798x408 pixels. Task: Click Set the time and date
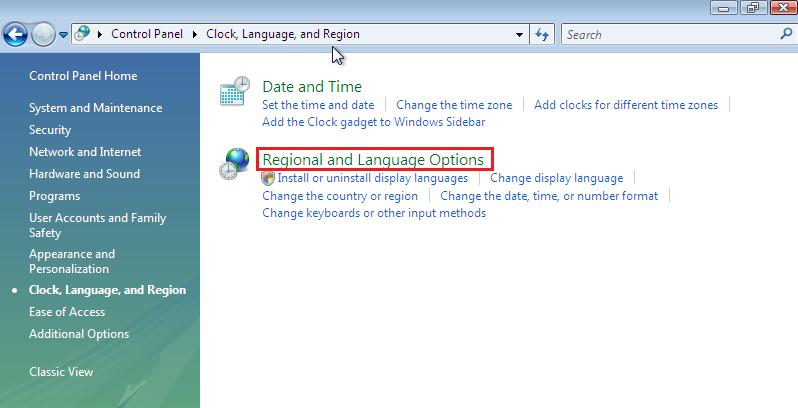click(318, 105)
